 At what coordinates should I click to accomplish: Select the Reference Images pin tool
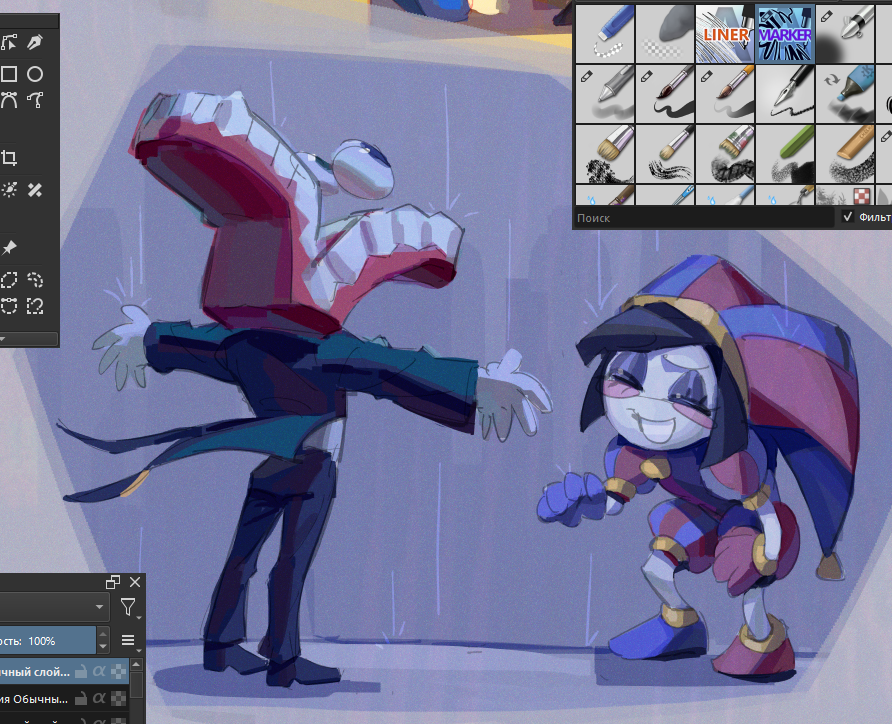(9, 248)
